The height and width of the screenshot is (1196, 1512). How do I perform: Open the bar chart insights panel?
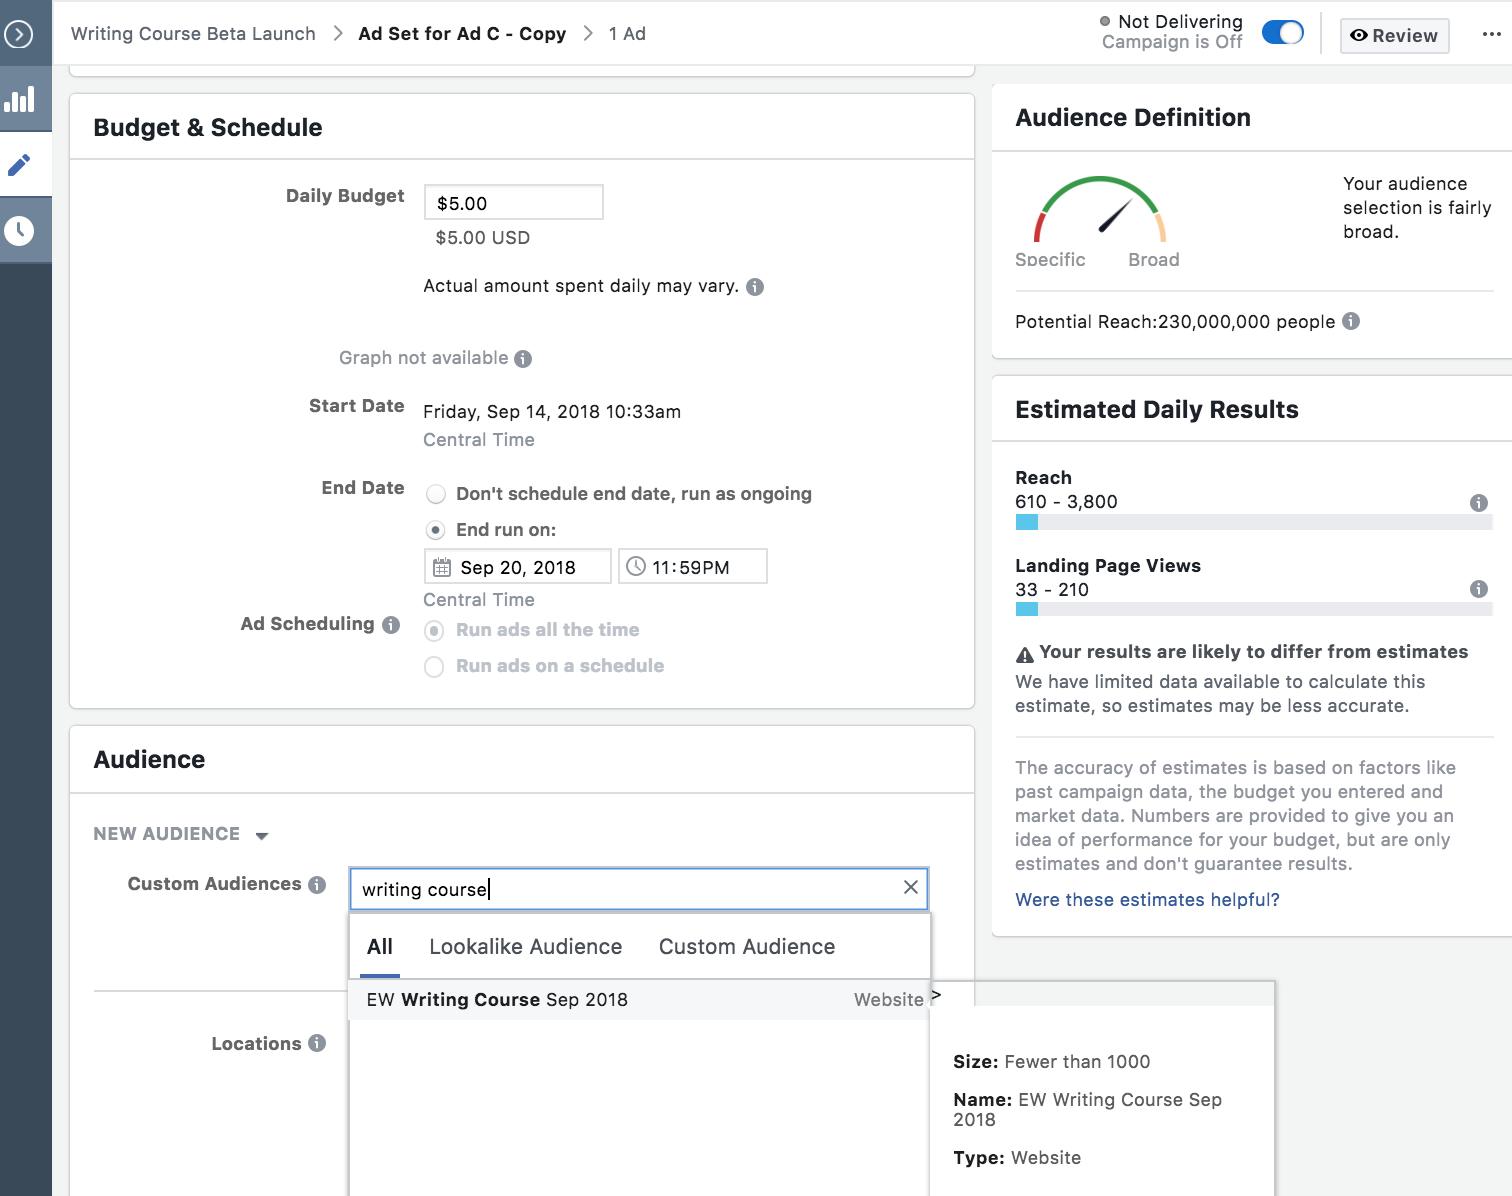(x=20, y=99)
